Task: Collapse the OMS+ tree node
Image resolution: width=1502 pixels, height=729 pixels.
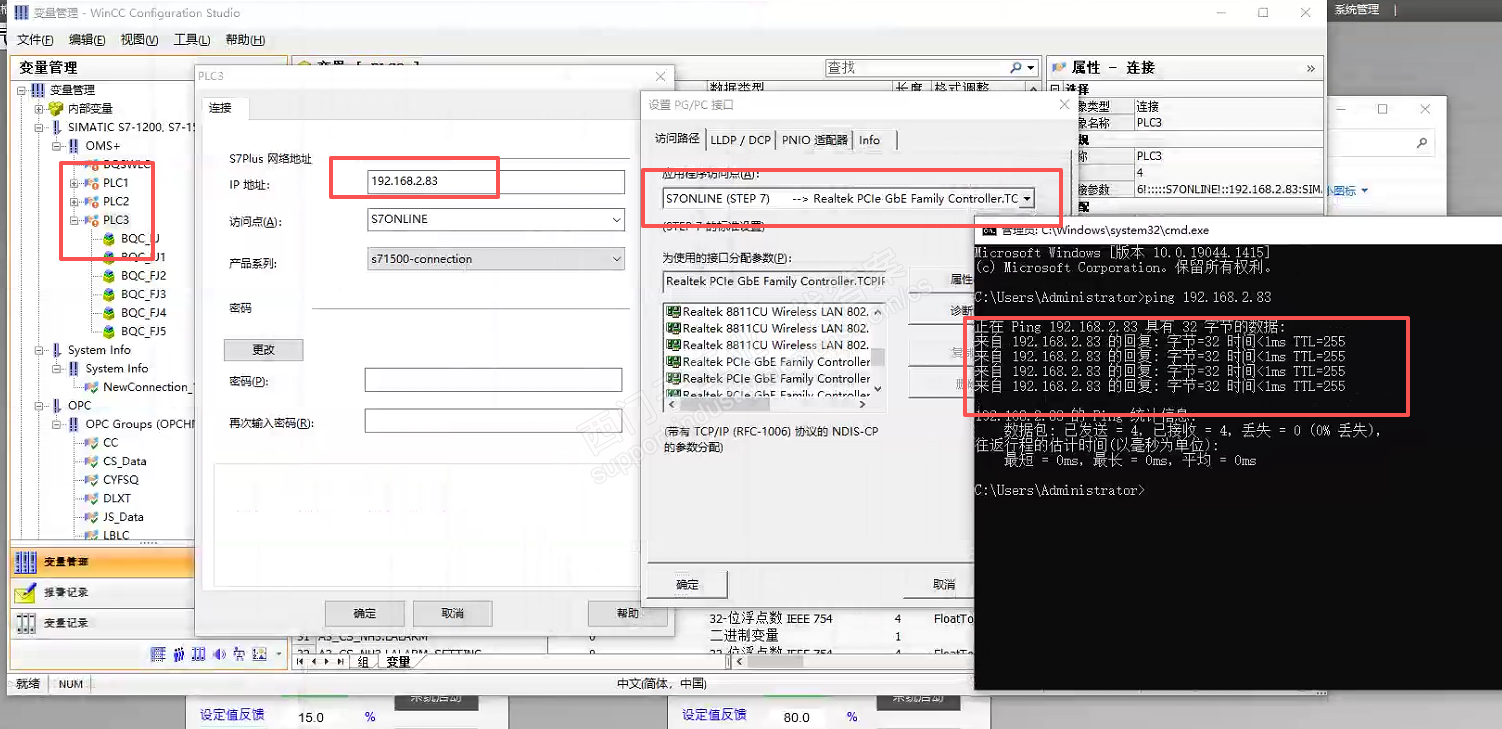Action: 58,146
